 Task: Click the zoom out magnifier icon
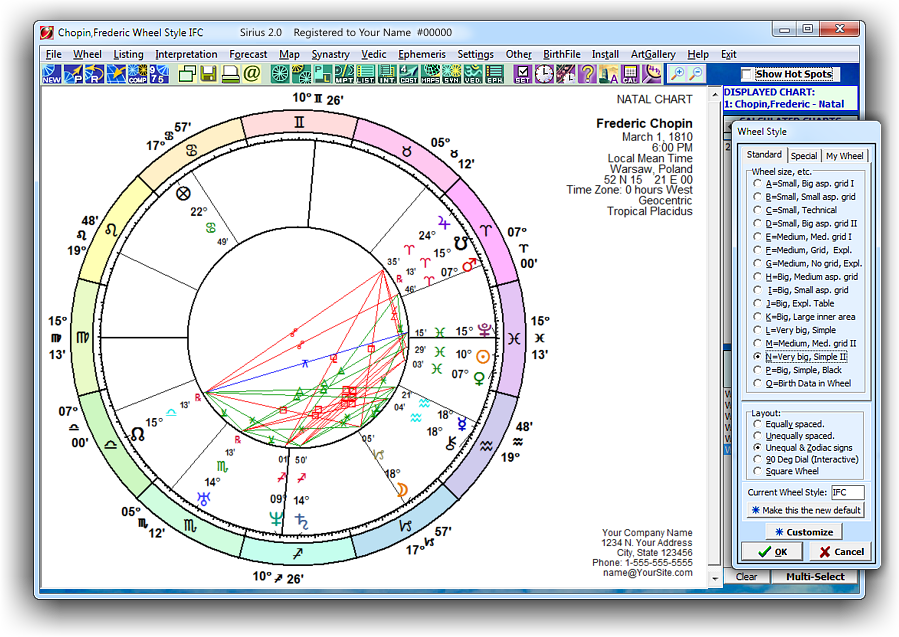(x=696, y=74)
